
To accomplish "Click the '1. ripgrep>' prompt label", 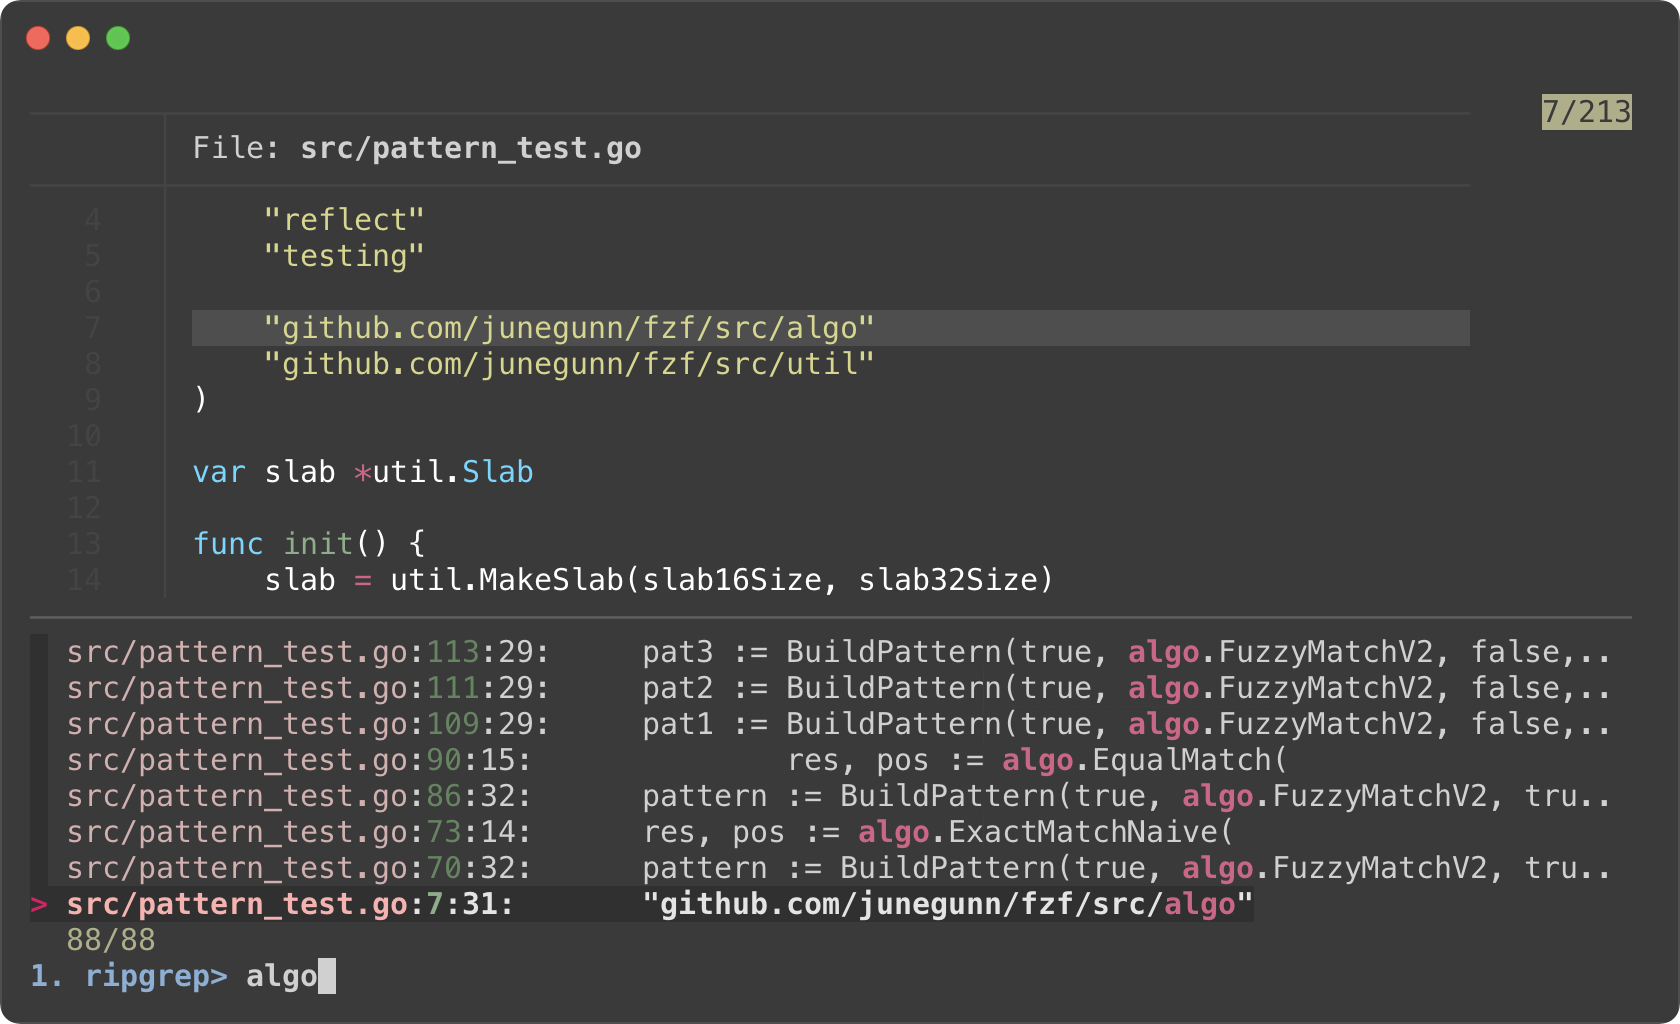I will click(x=129, y=976).
